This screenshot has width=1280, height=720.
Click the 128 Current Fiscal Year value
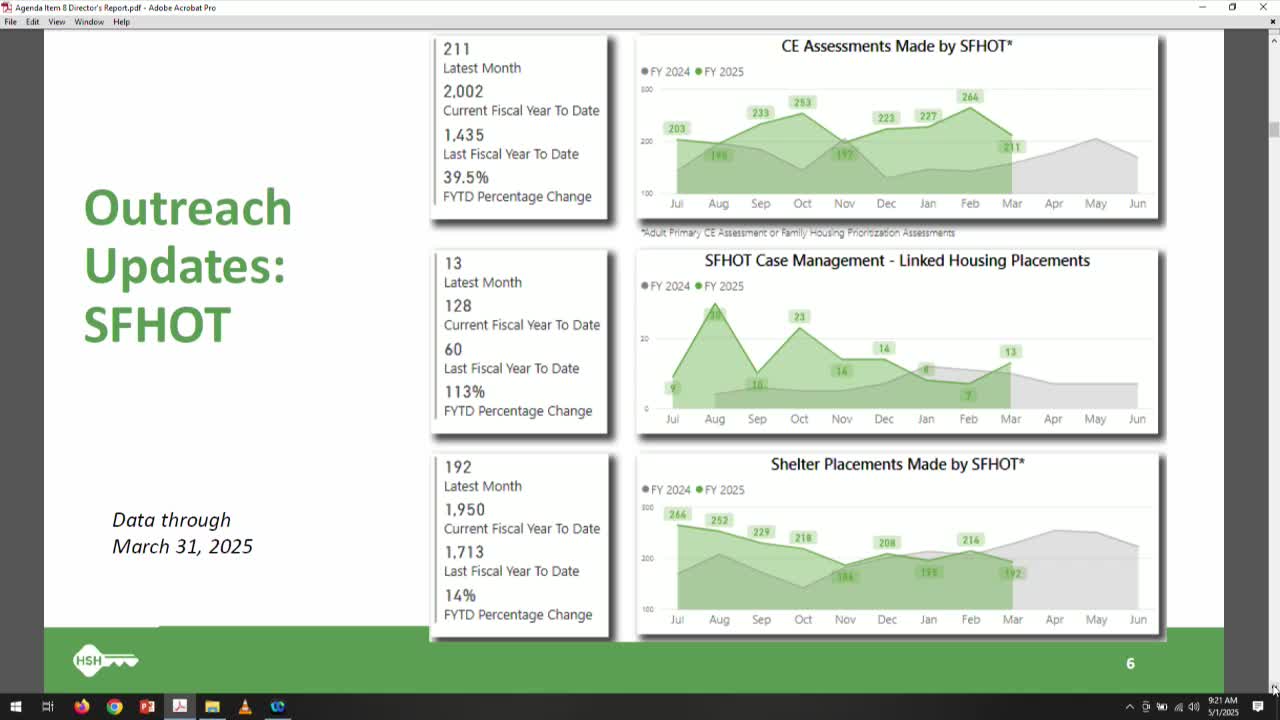pos(457,306)
